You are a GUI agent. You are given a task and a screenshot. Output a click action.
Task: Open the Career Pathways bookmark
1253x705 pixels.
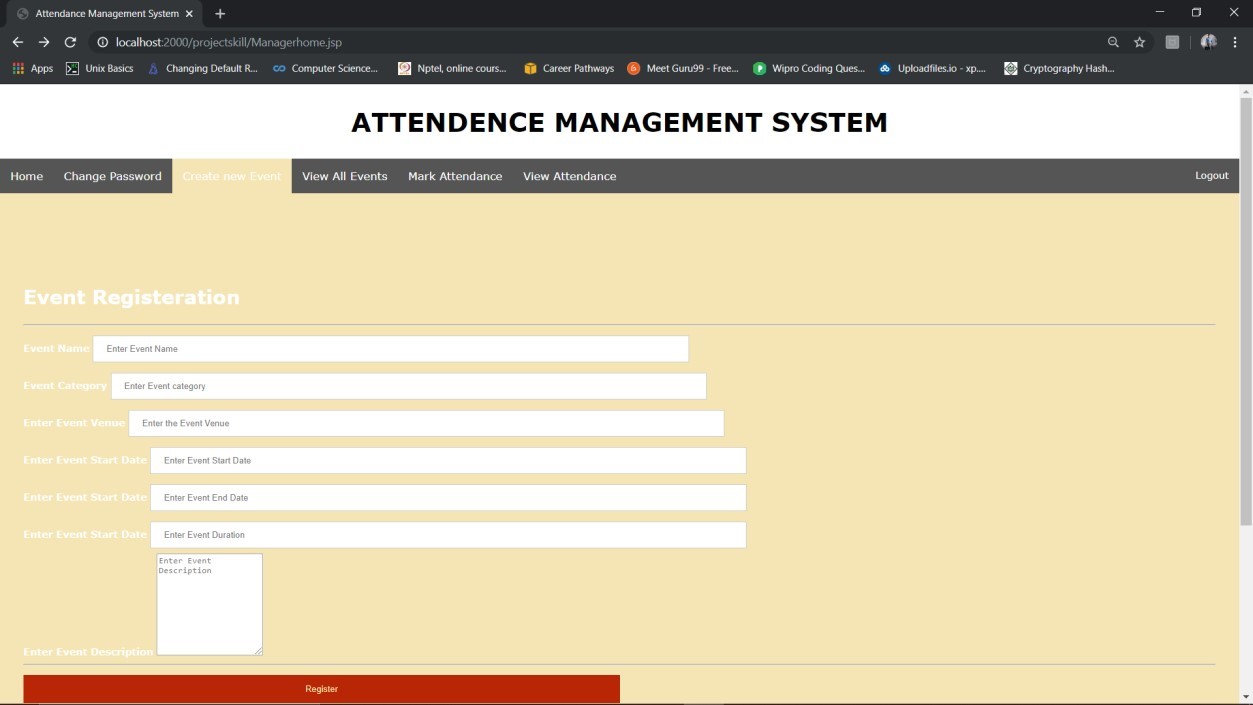coord(569,69)
